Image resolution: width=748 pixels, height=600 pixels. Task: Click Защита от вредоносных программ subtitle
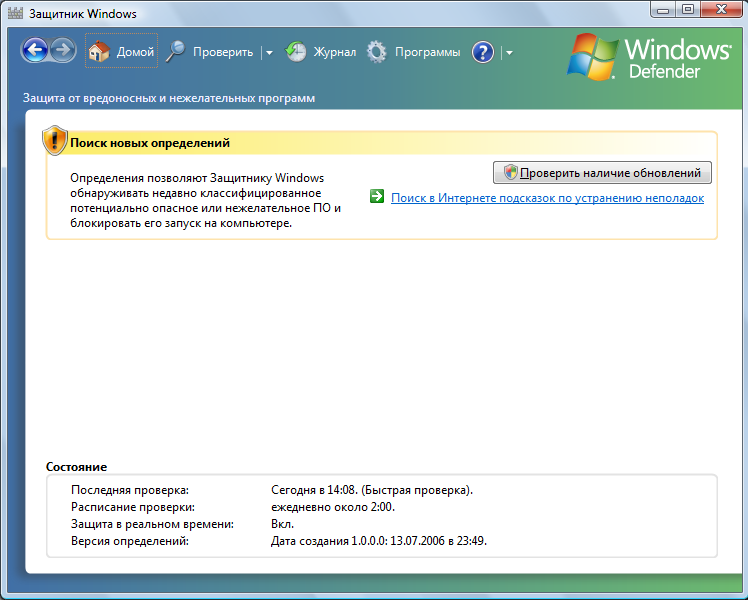tap(169, 98)
